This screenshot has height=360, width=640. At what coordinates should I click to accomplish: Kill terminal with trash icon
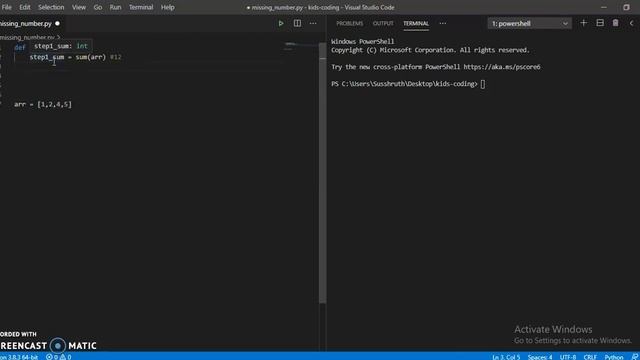[616, 23]
